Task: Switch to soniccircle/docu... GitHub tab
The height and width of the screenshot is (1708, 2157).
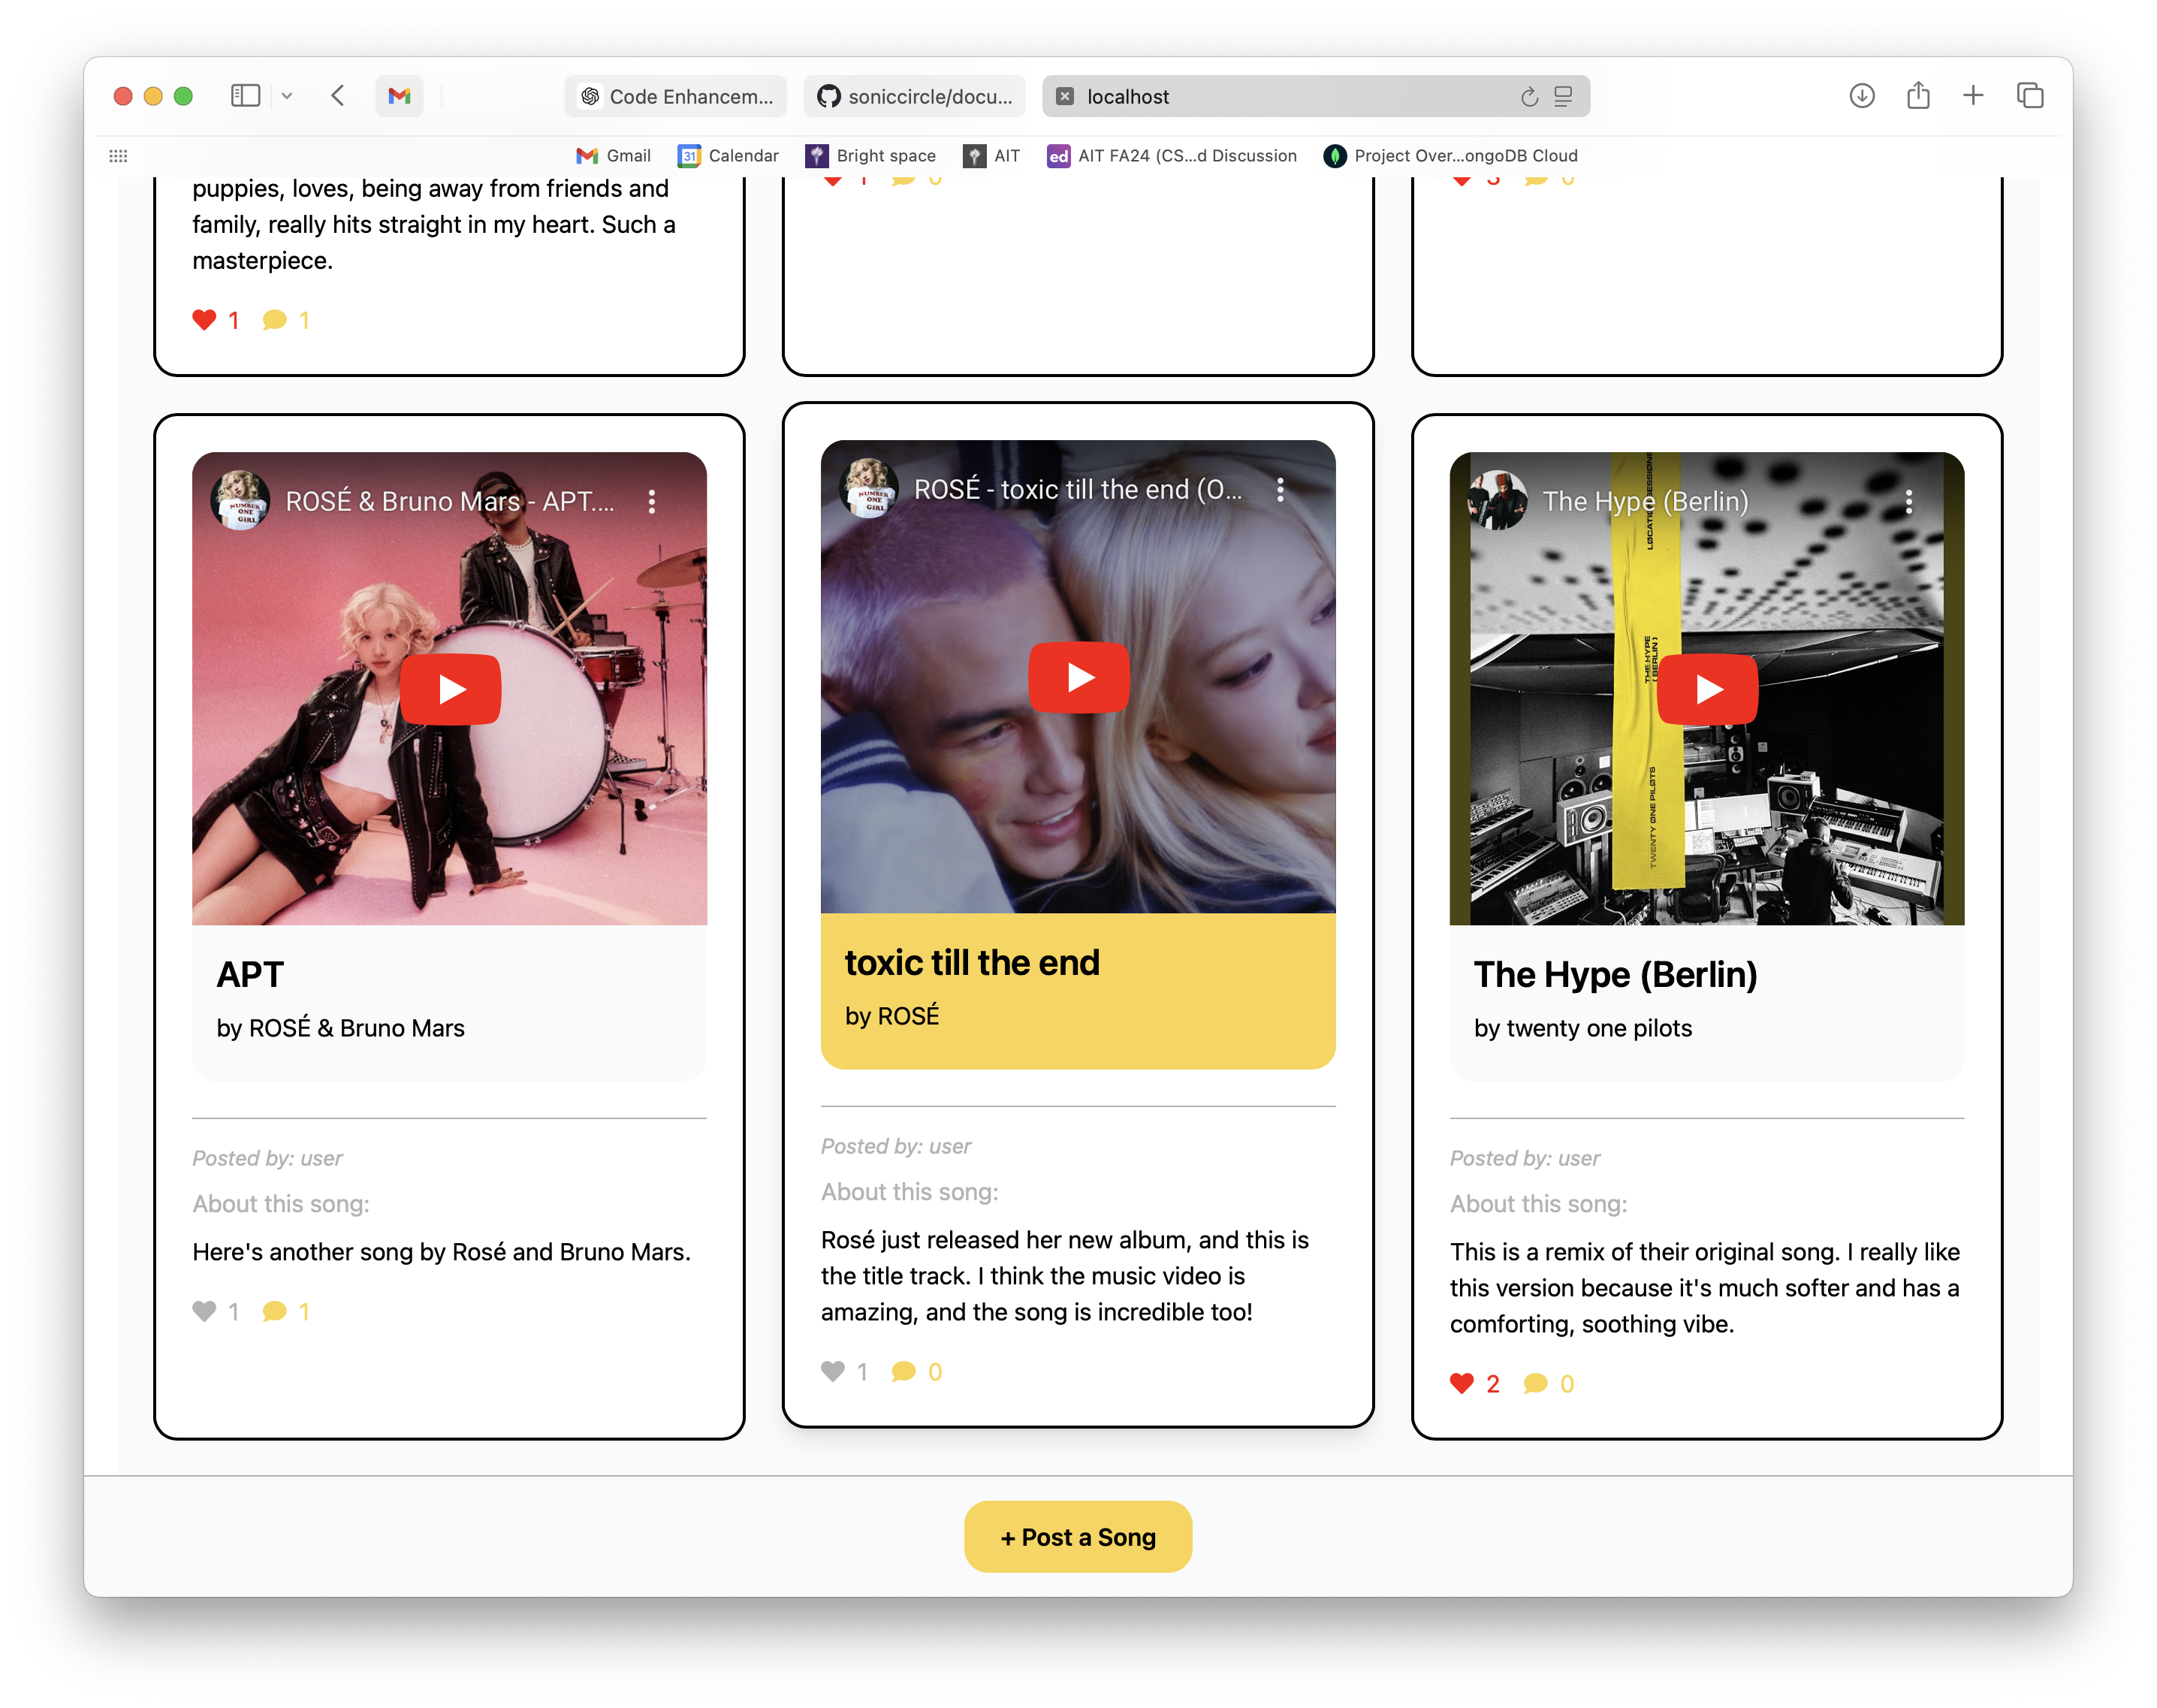Action: point(914,96)
